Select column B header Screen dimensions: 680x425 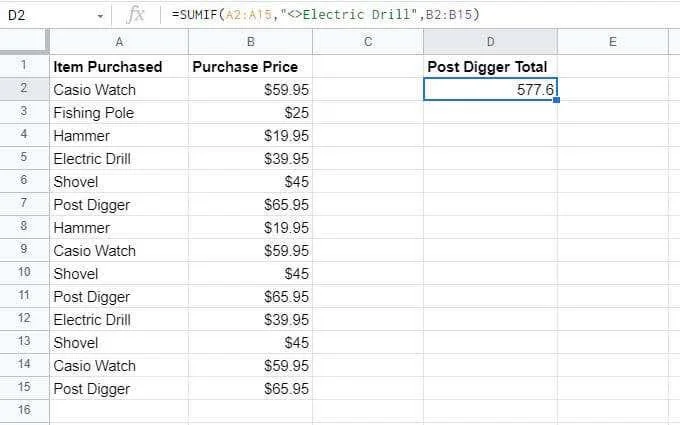[x=250, y=42]
